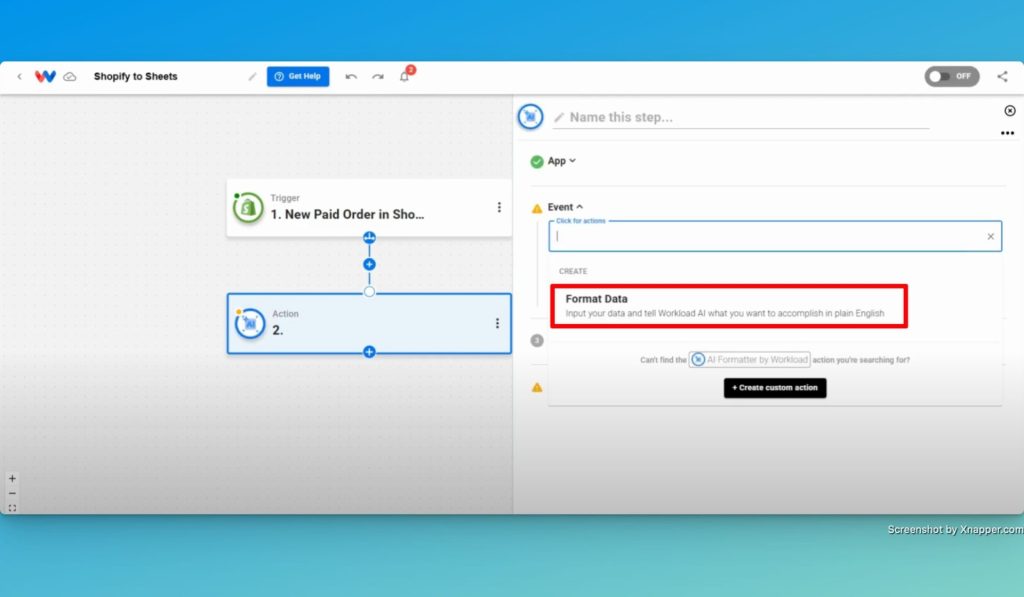Screen dimensions: 1024x597
Task: Click the warning icon beside Event
Action: click(537, 208)
